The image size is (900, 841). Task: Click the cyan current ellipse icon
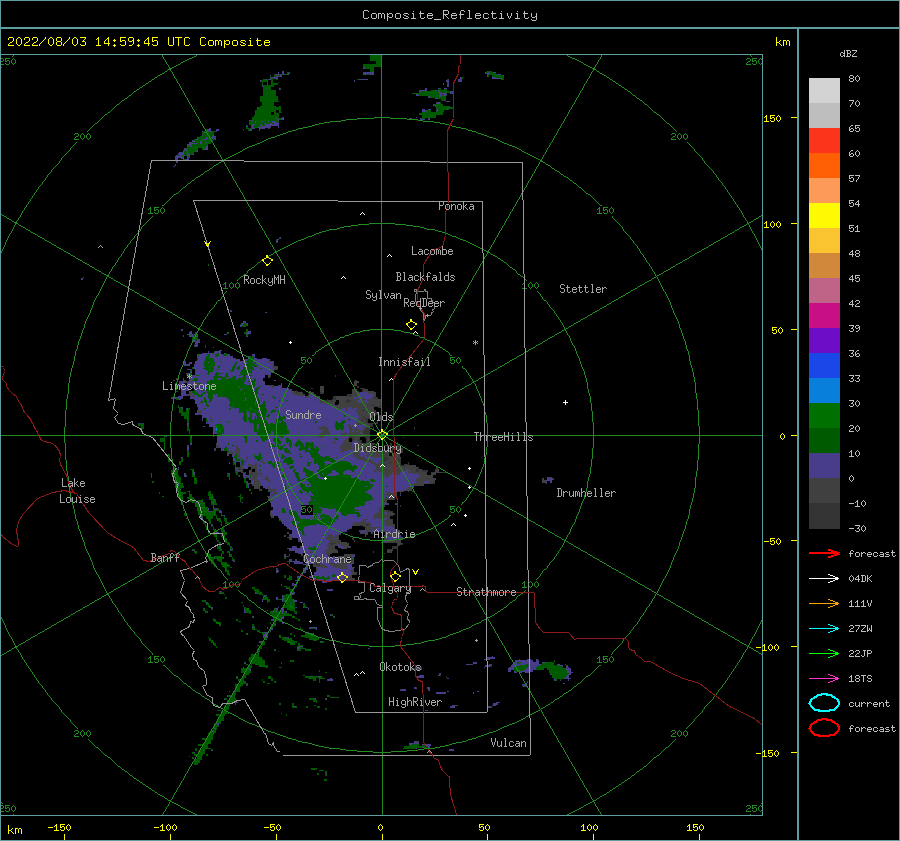click(824, 703)
